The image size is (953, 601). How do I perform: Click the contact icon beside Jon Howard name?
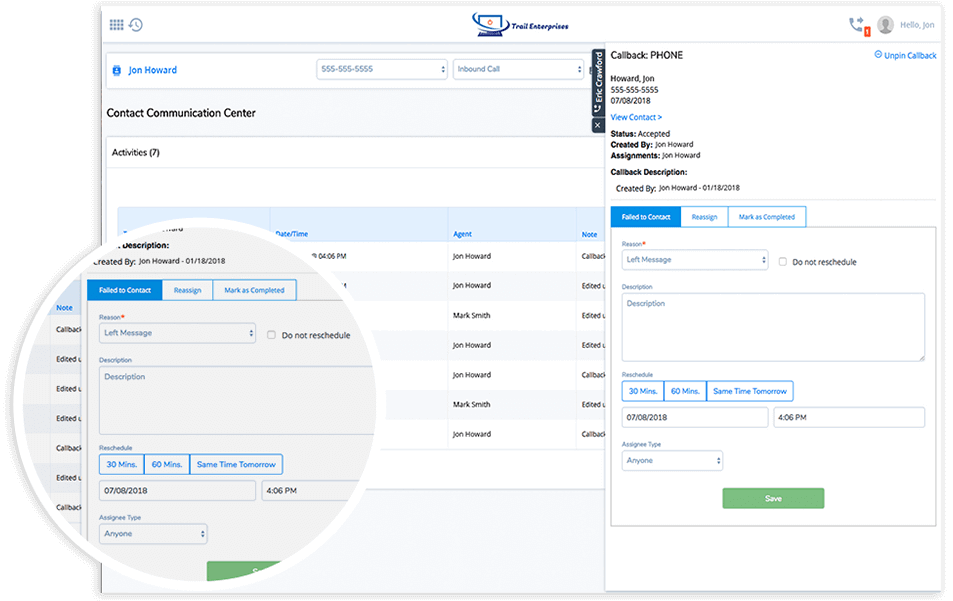[x=116, y=70]
